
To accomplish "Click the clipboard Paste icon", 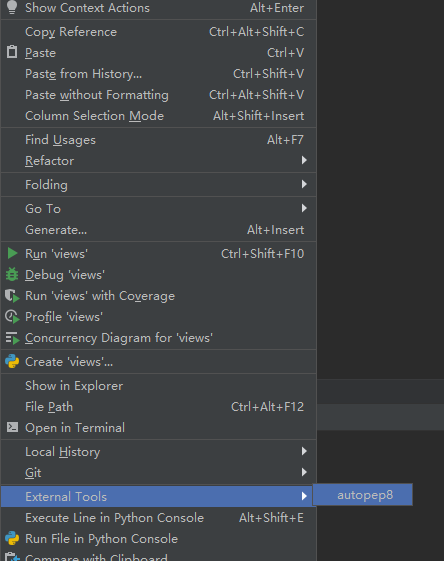I will tap(12, 52).
